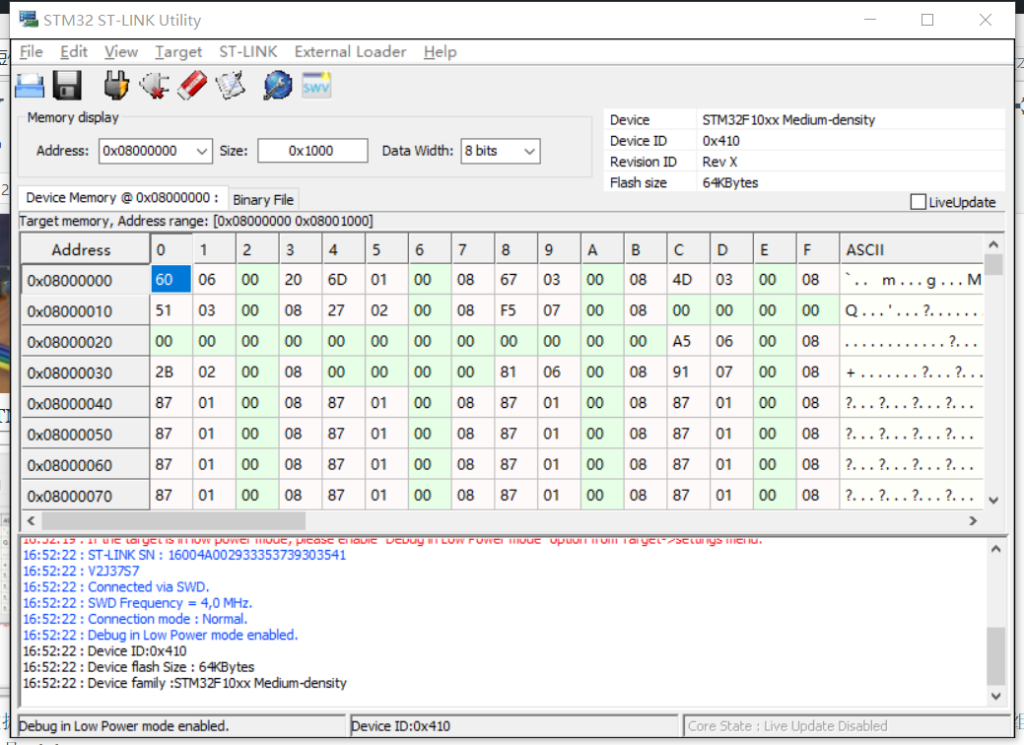Click the Size input field 0x1000
The width and height of the screenshot is (1024, 745).
(x=312, y=151)
